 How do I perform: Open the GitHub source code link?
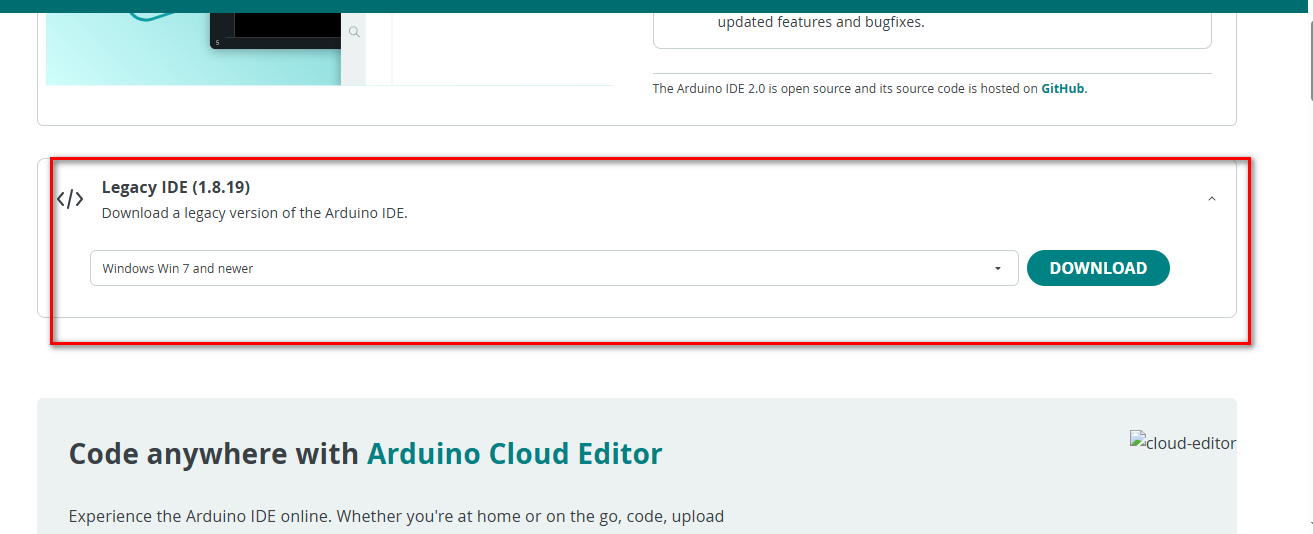coord(1062,88)
